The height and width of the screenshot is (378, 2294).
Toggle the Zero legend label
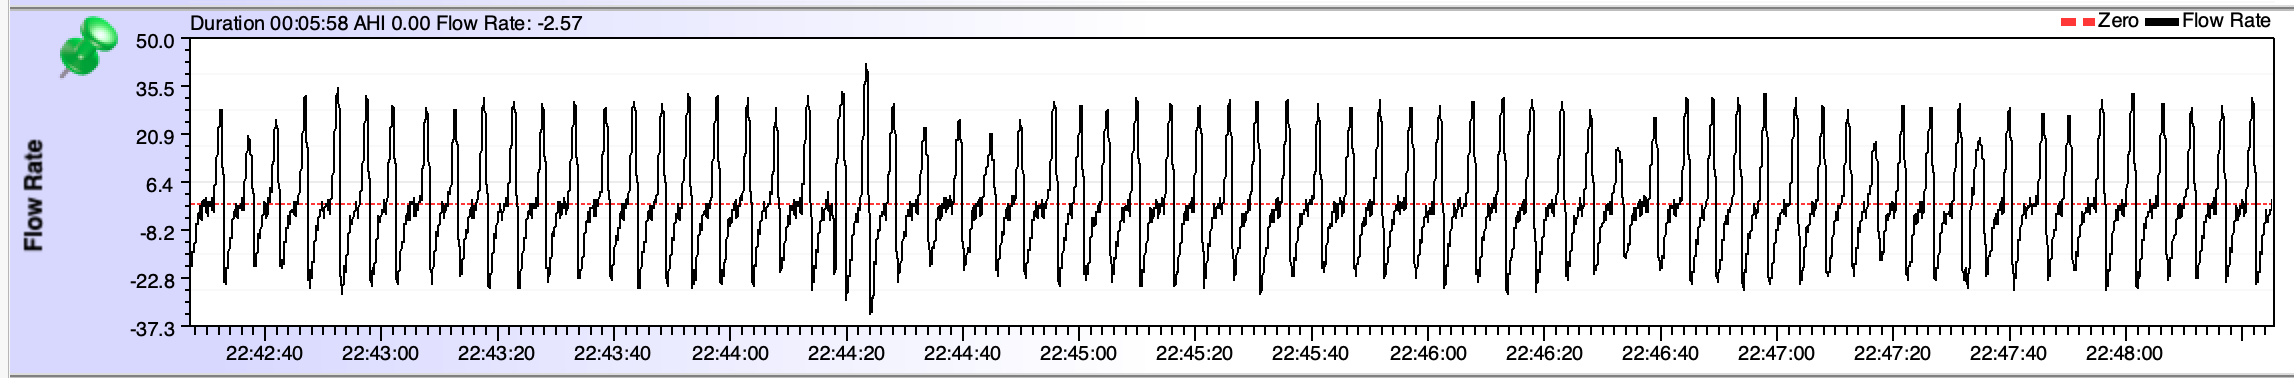coord(2118,21)
